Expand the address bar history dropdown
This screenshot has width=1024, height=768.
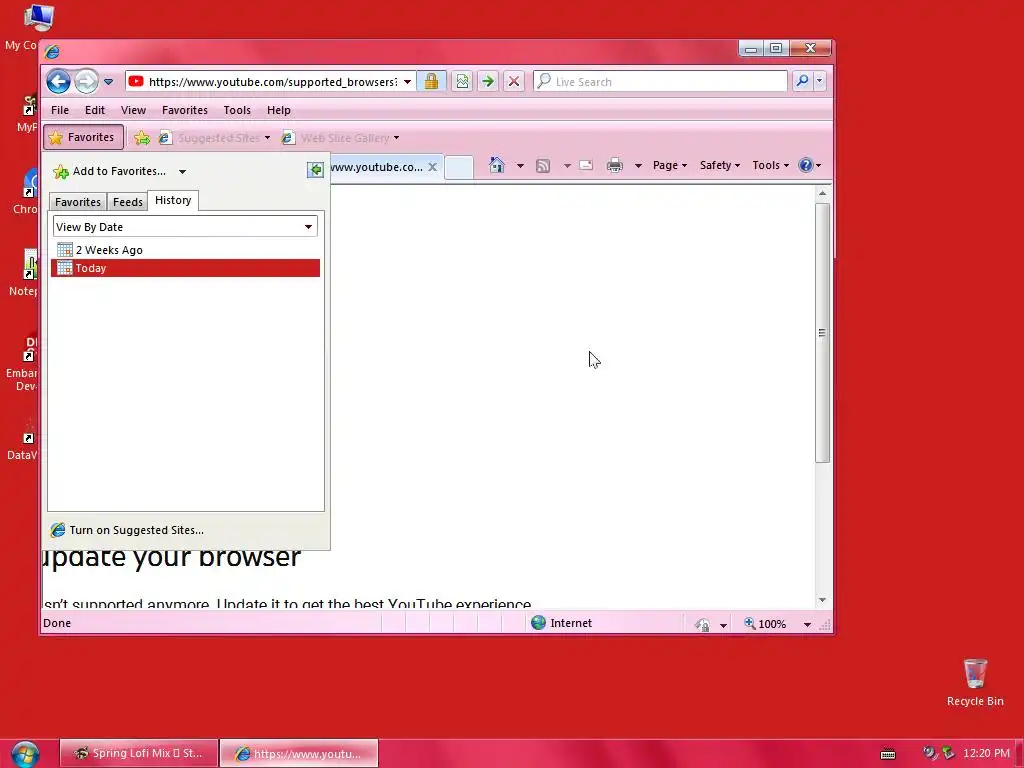407,82
